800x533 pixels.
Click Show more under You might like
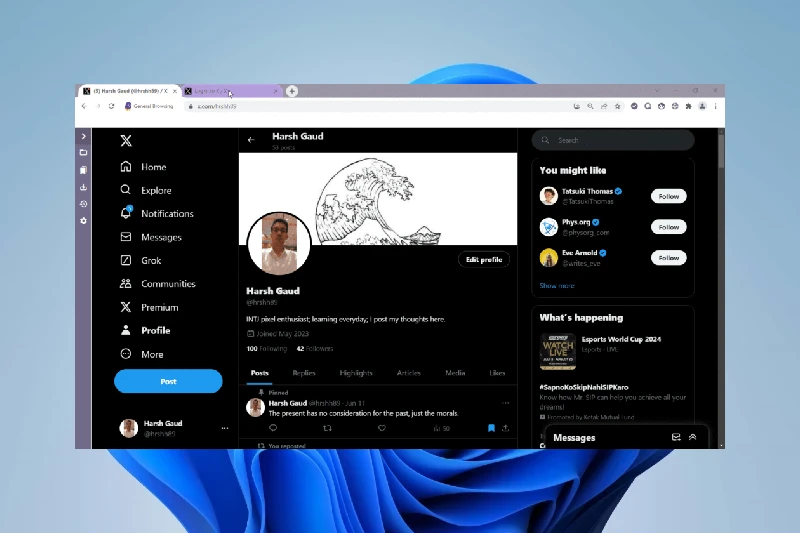557,286
